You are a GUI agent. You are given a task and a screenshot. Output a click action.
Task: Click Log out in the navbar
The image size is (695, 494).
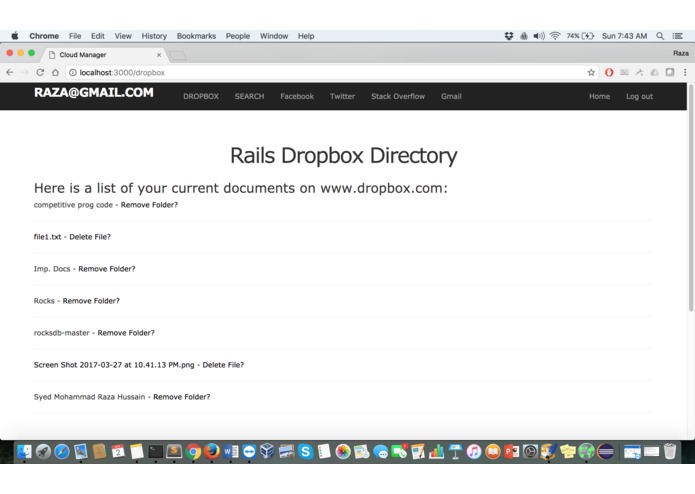pos(639,96)
